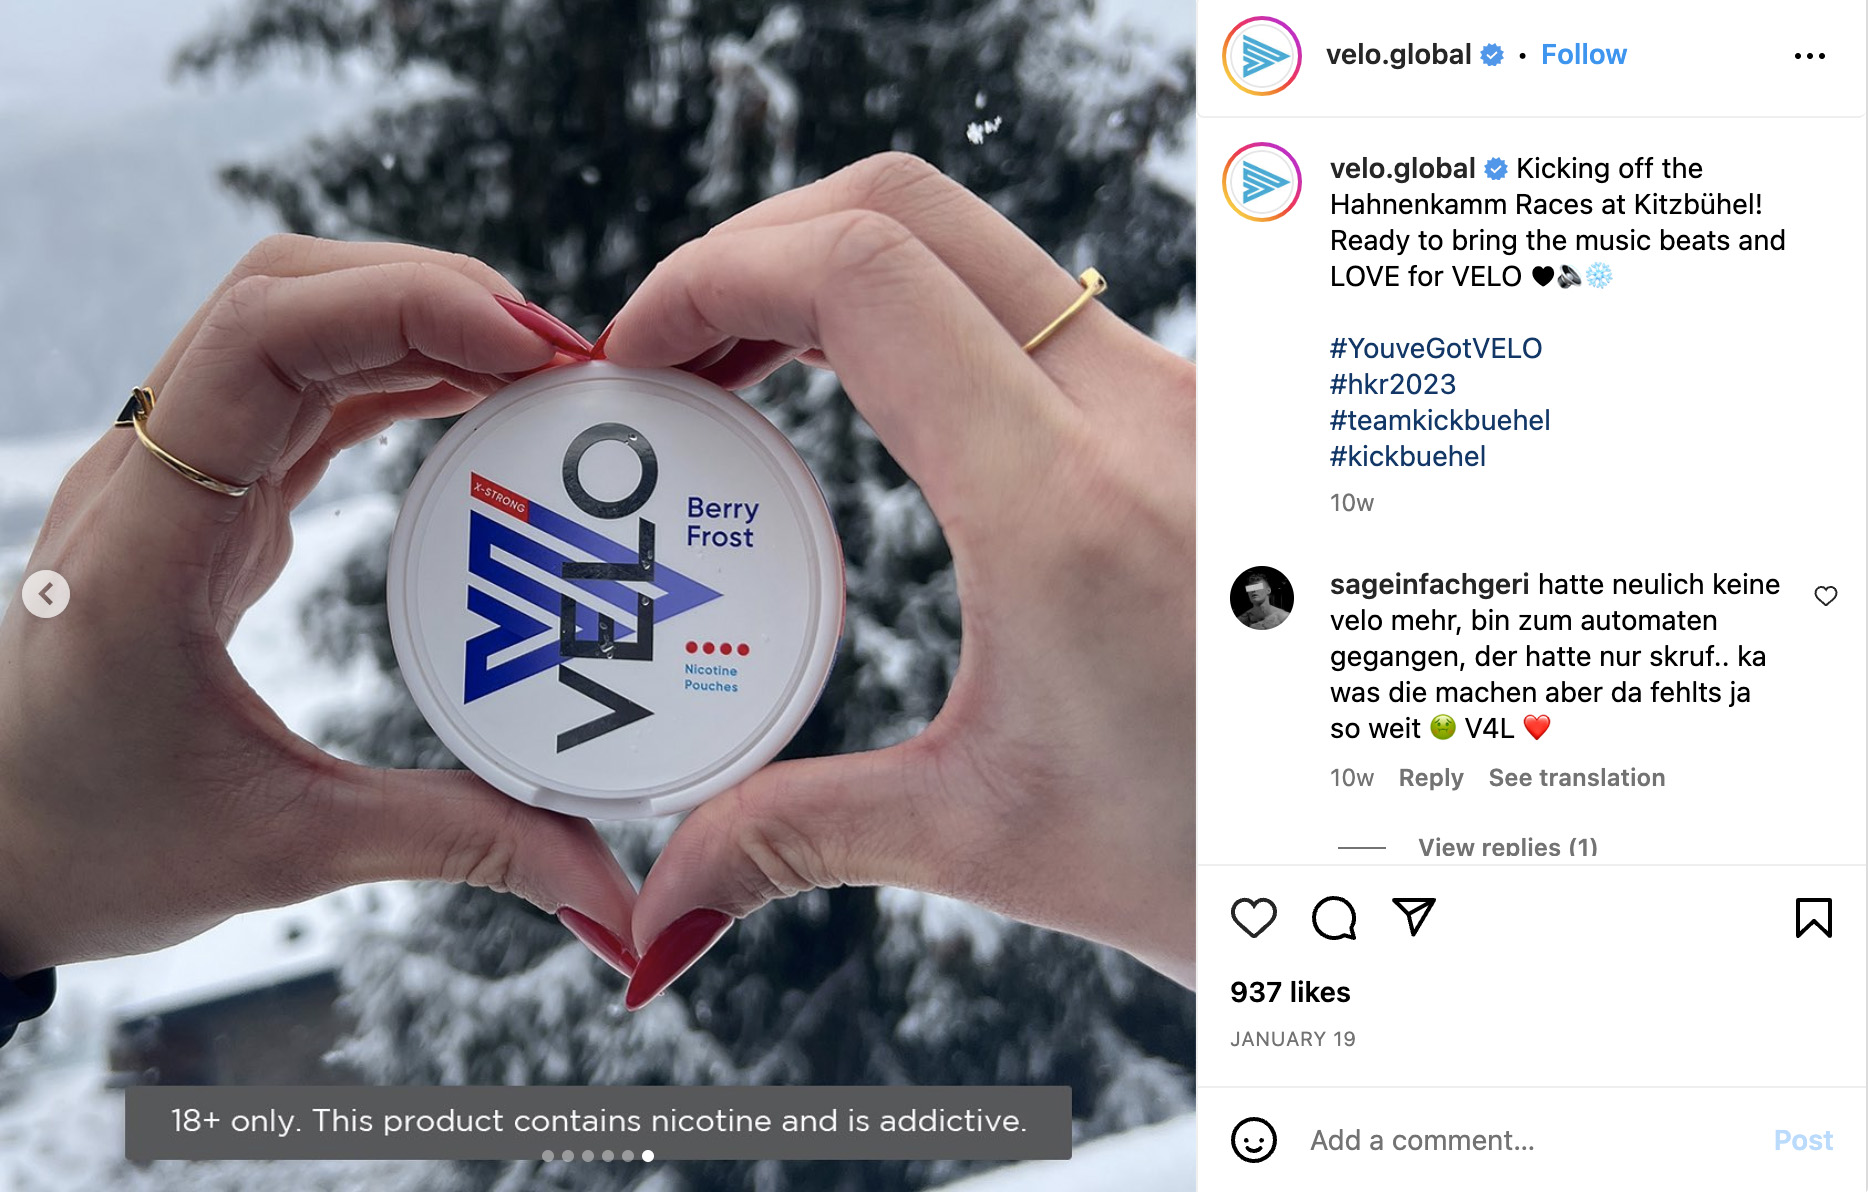Focus the Add a comment field

pos(1530,1140)
